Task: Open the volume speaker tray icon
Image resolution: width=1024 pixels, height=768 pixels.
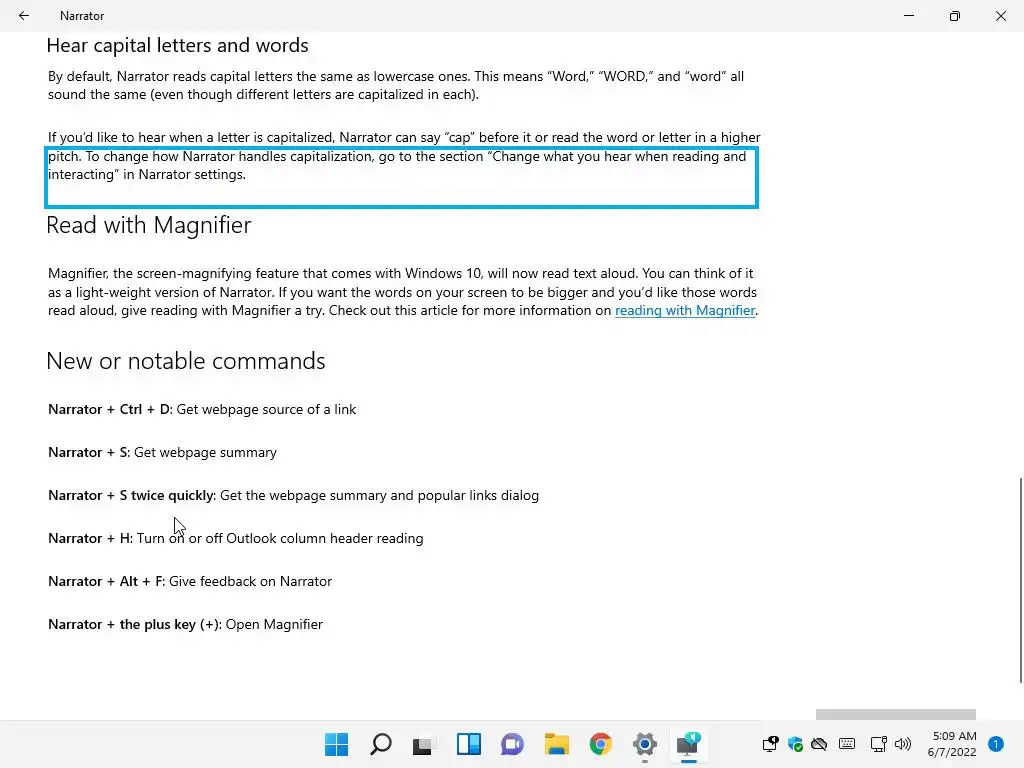Action: click(x=903, y=744)
